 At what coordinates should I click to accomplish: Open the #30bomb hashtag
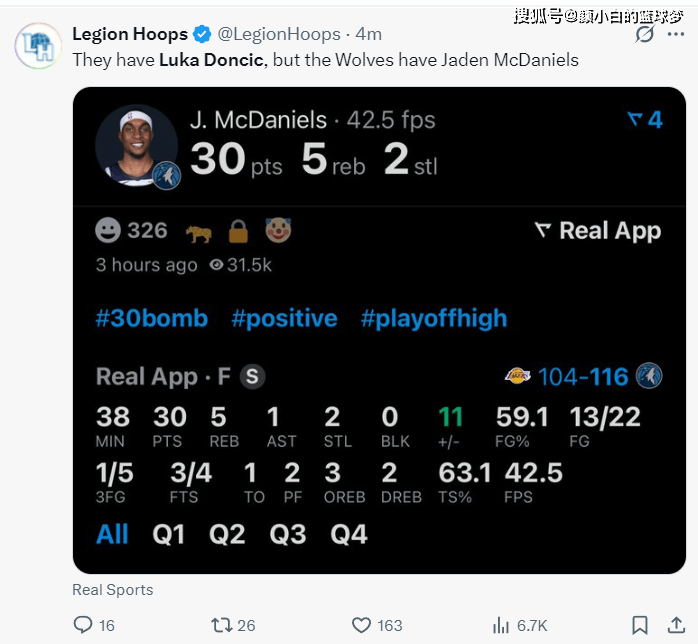(152, 318)
